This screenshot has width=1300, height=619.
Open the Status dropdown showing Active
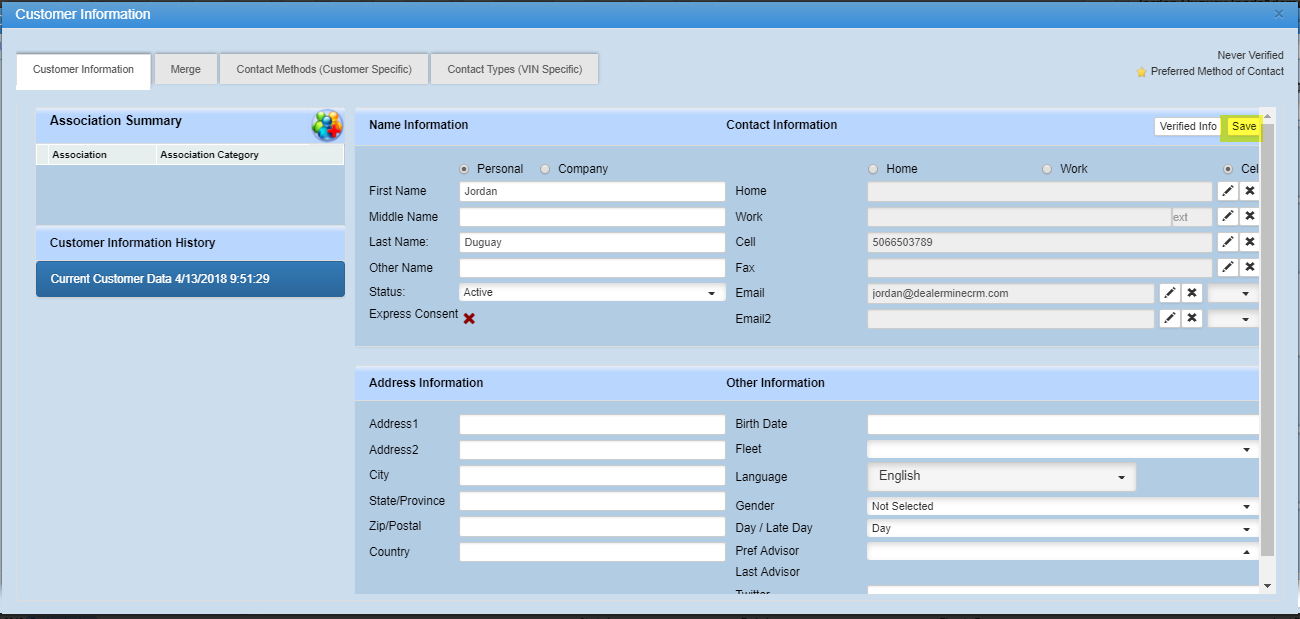592,293
